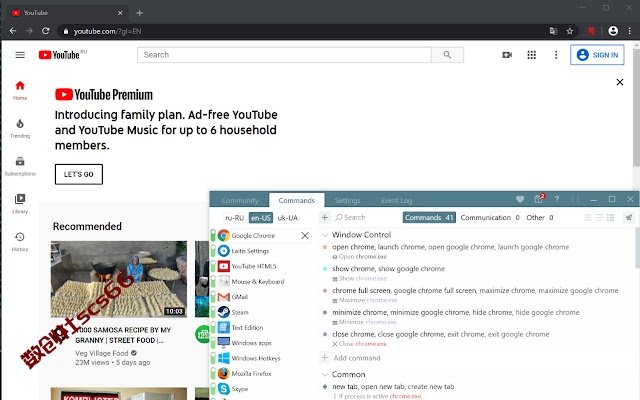This screenshot has height=400, width=640.
Task: Open the YouTube hamburger guide menu
Action: [20, 55]
